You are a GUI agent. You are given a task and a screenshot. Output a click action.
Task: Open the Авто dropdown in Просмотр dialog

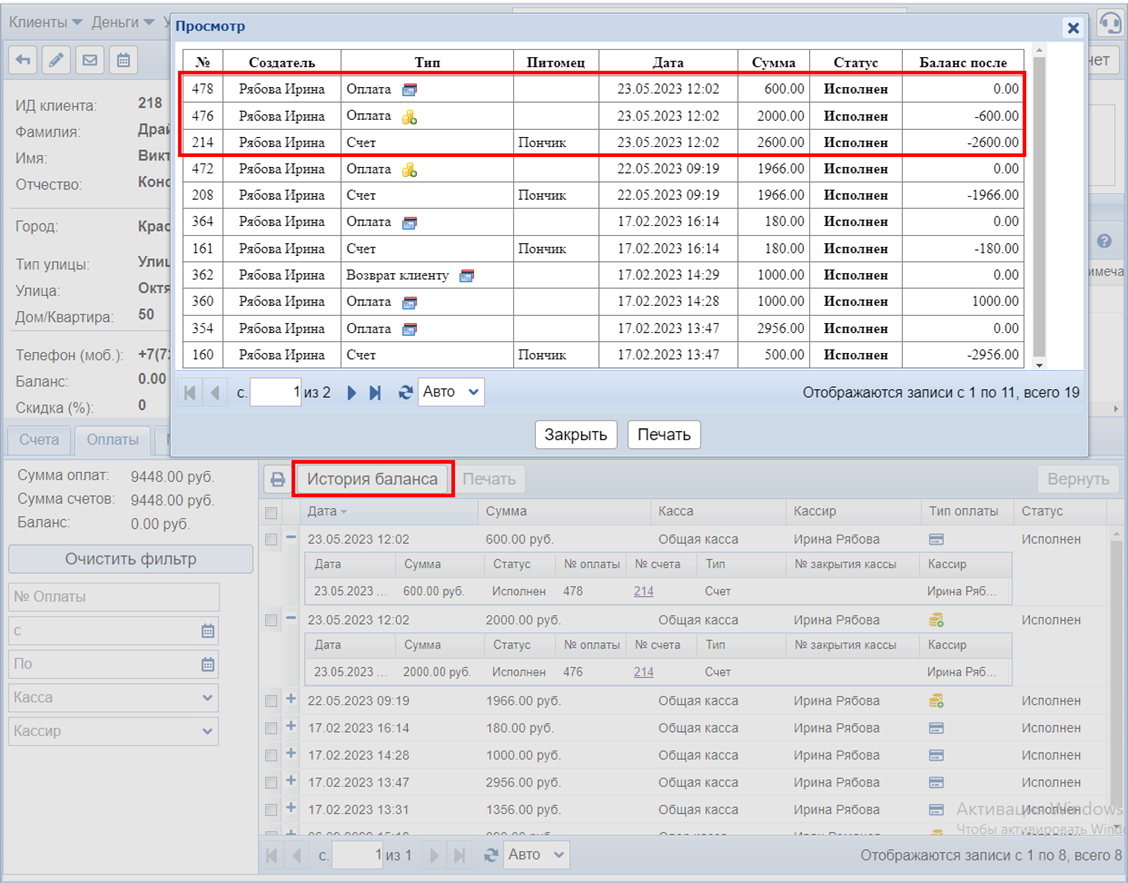coord(451,393)
